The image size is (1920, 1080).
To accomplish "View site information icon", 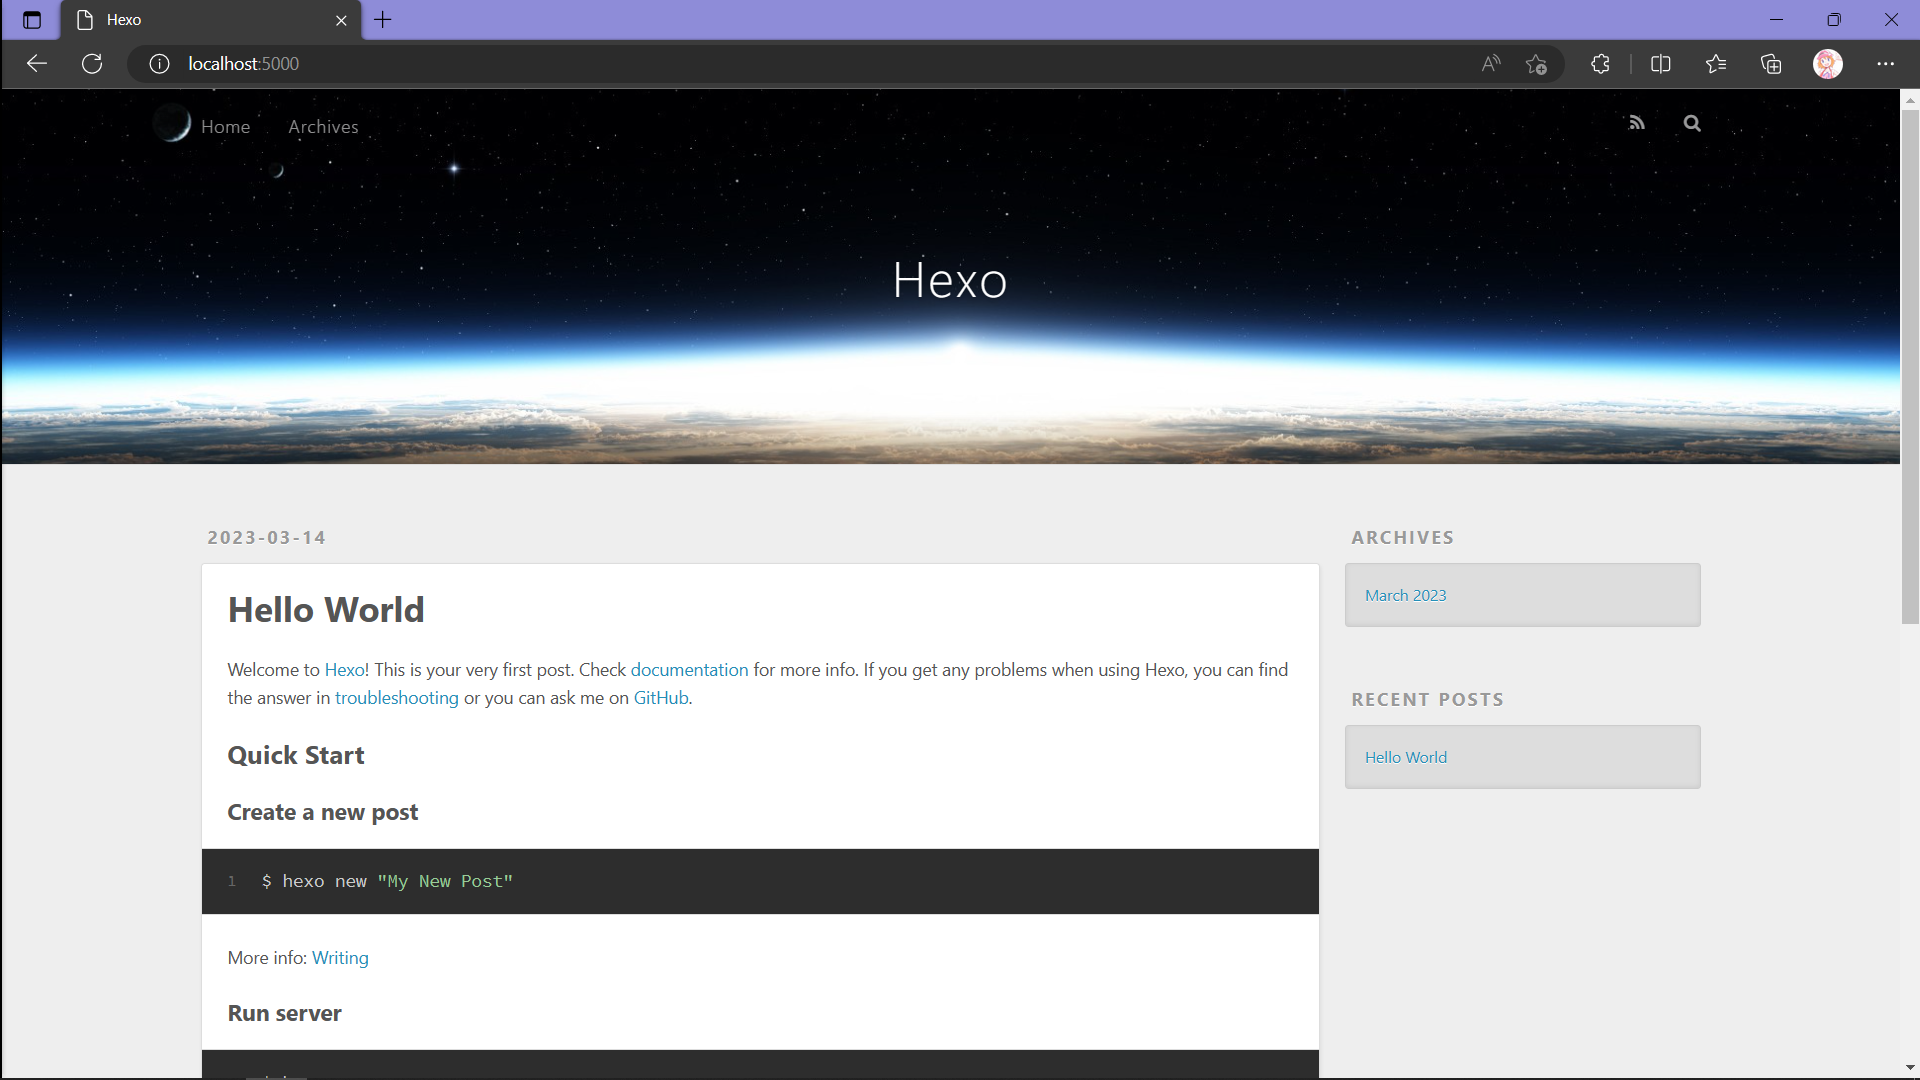I will pyautogui.click(x=159, y=64).
